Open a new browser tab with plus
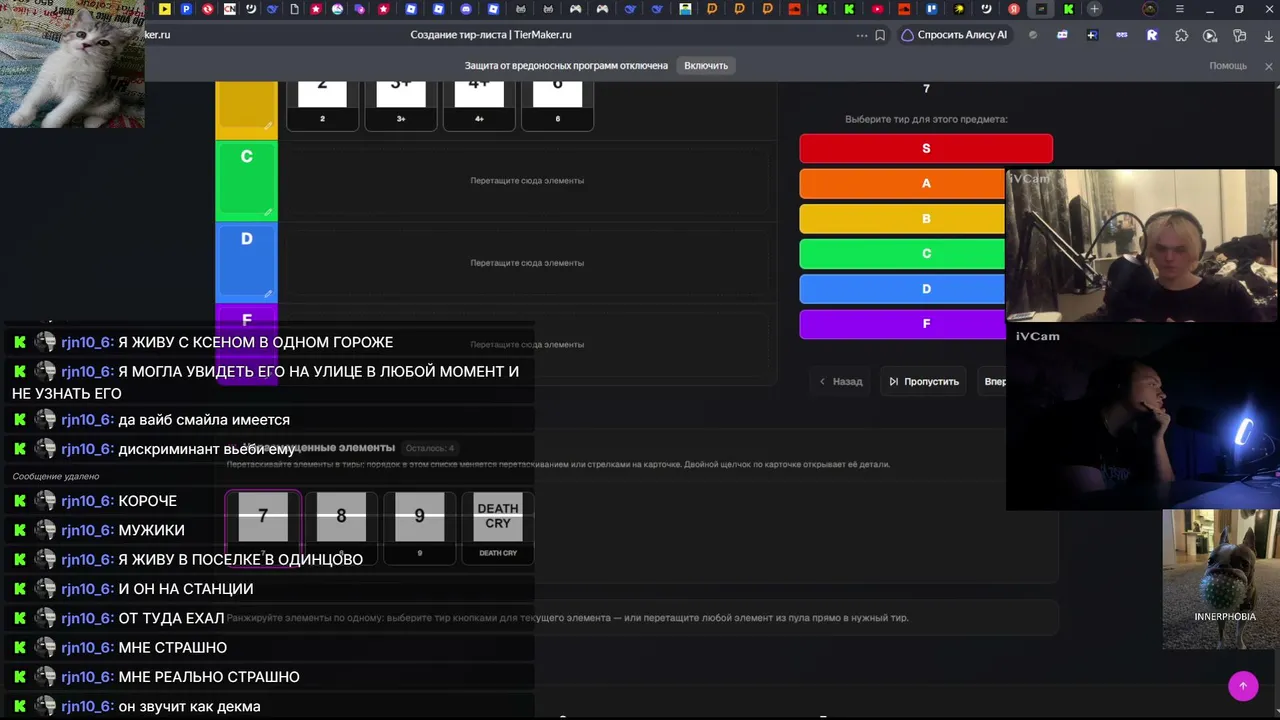Viewport: 1280px width, 720px height. pos(1094,9)
